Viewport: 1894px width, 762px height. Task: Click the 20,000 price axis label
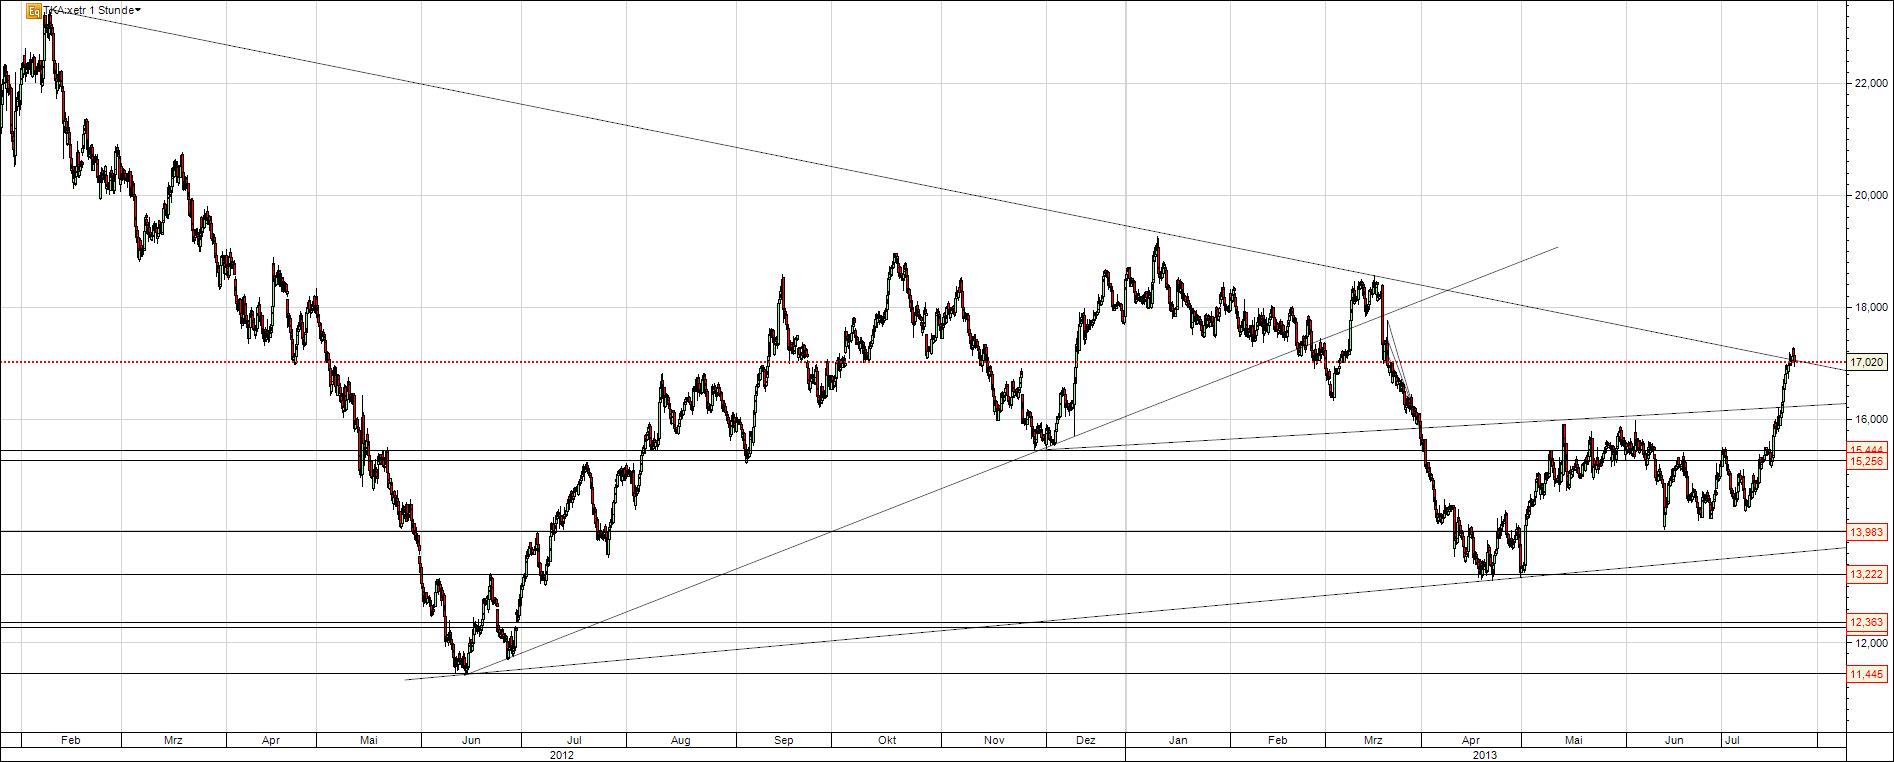coord(1867,196)
